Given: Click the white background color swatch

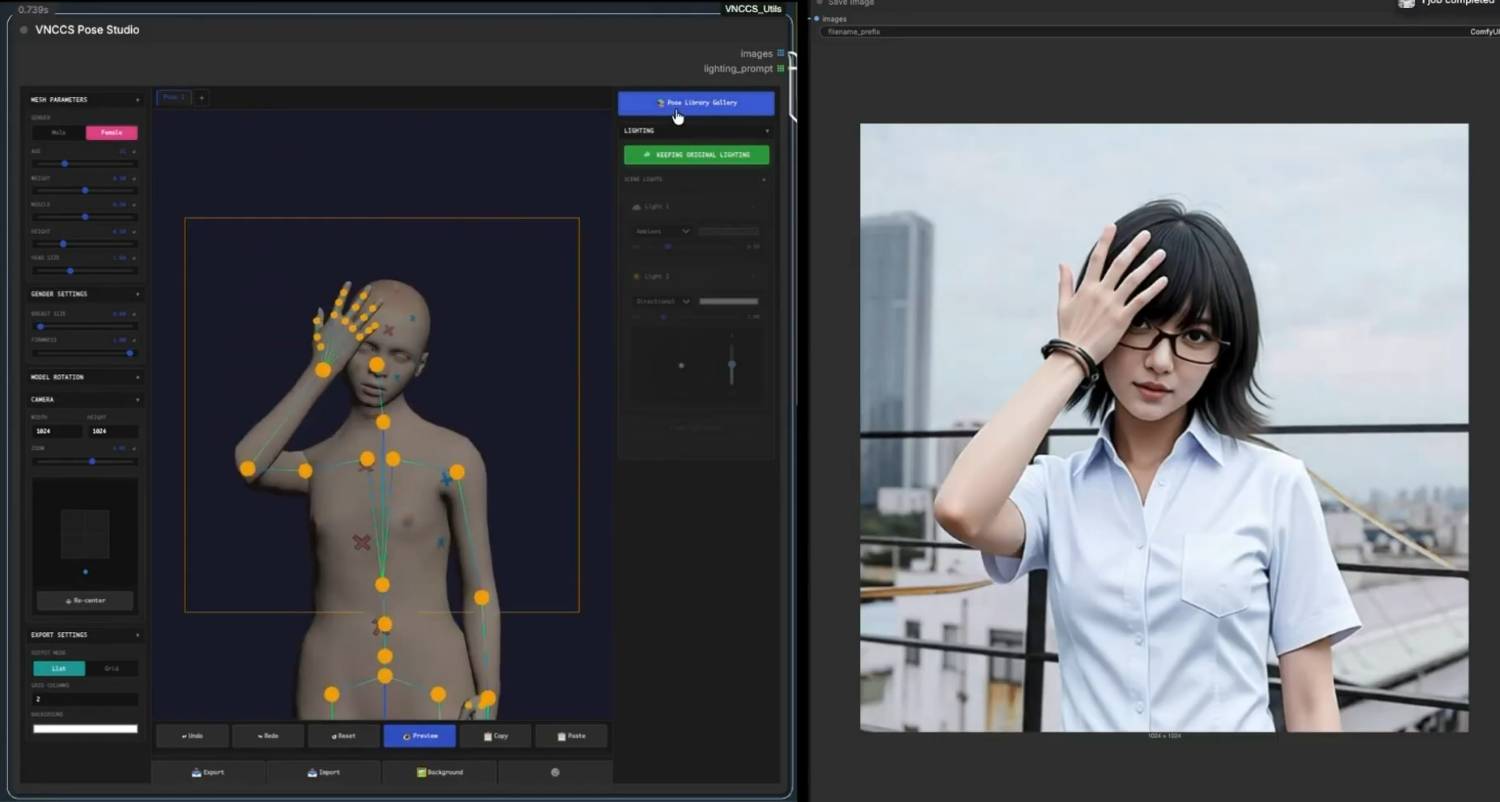Looking at the screenshot, I should [85, 729].
